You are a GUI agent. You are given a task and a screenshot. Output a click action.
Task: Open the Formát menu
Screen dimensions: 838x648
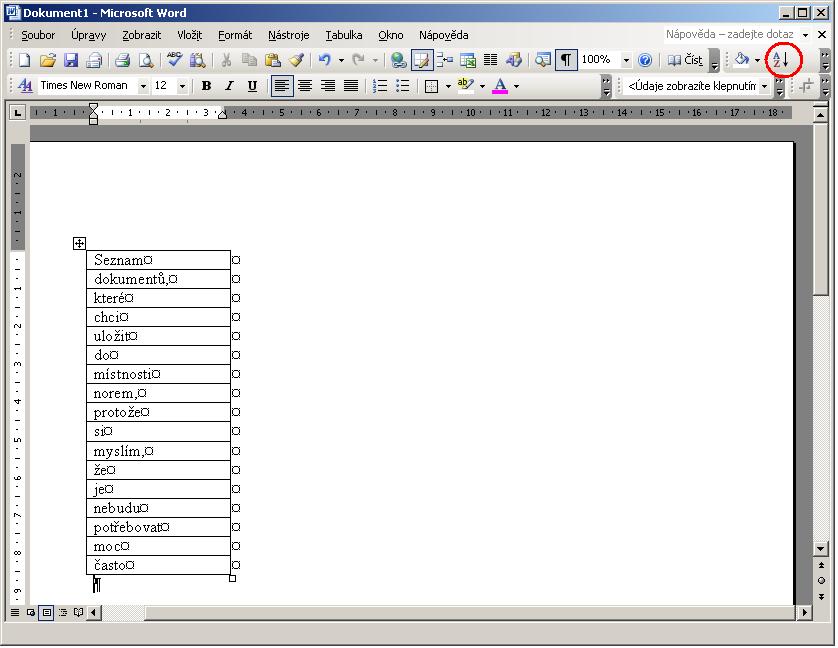coord(235,35)
